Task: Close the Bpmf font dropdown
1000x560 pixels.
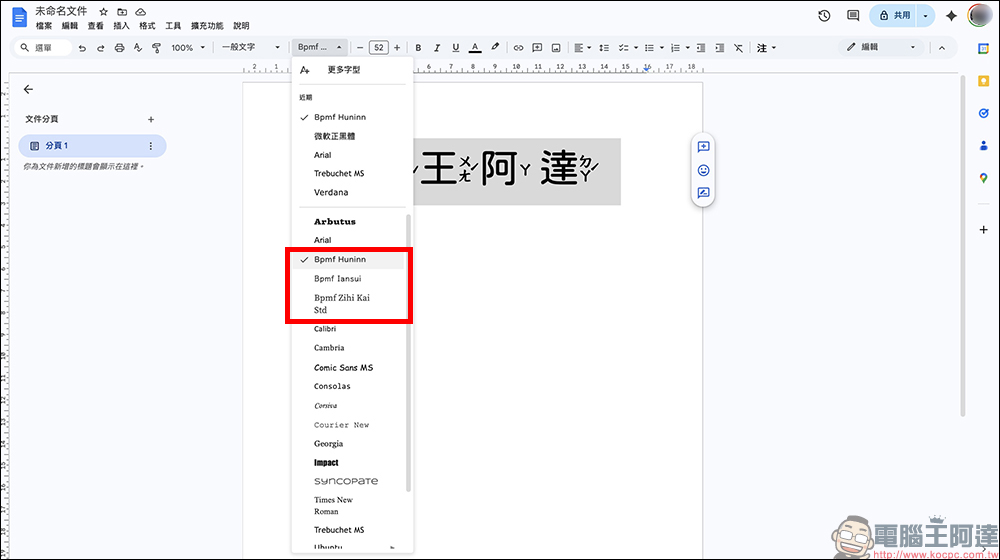Action: (320, 47)
